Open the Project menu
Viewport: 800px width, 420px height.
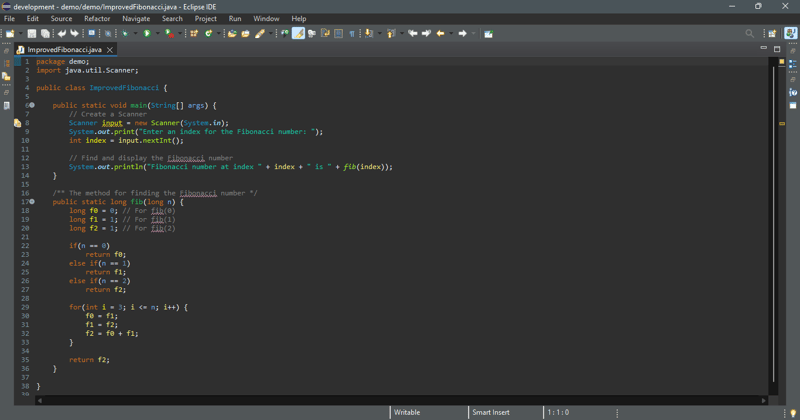[x=206, y=18]
